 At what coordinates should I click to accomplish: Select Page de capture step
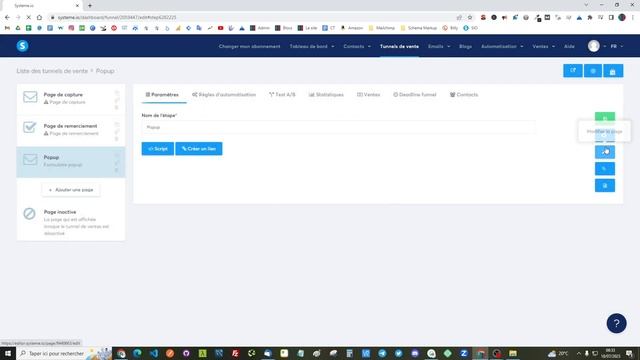pos(71,99)
